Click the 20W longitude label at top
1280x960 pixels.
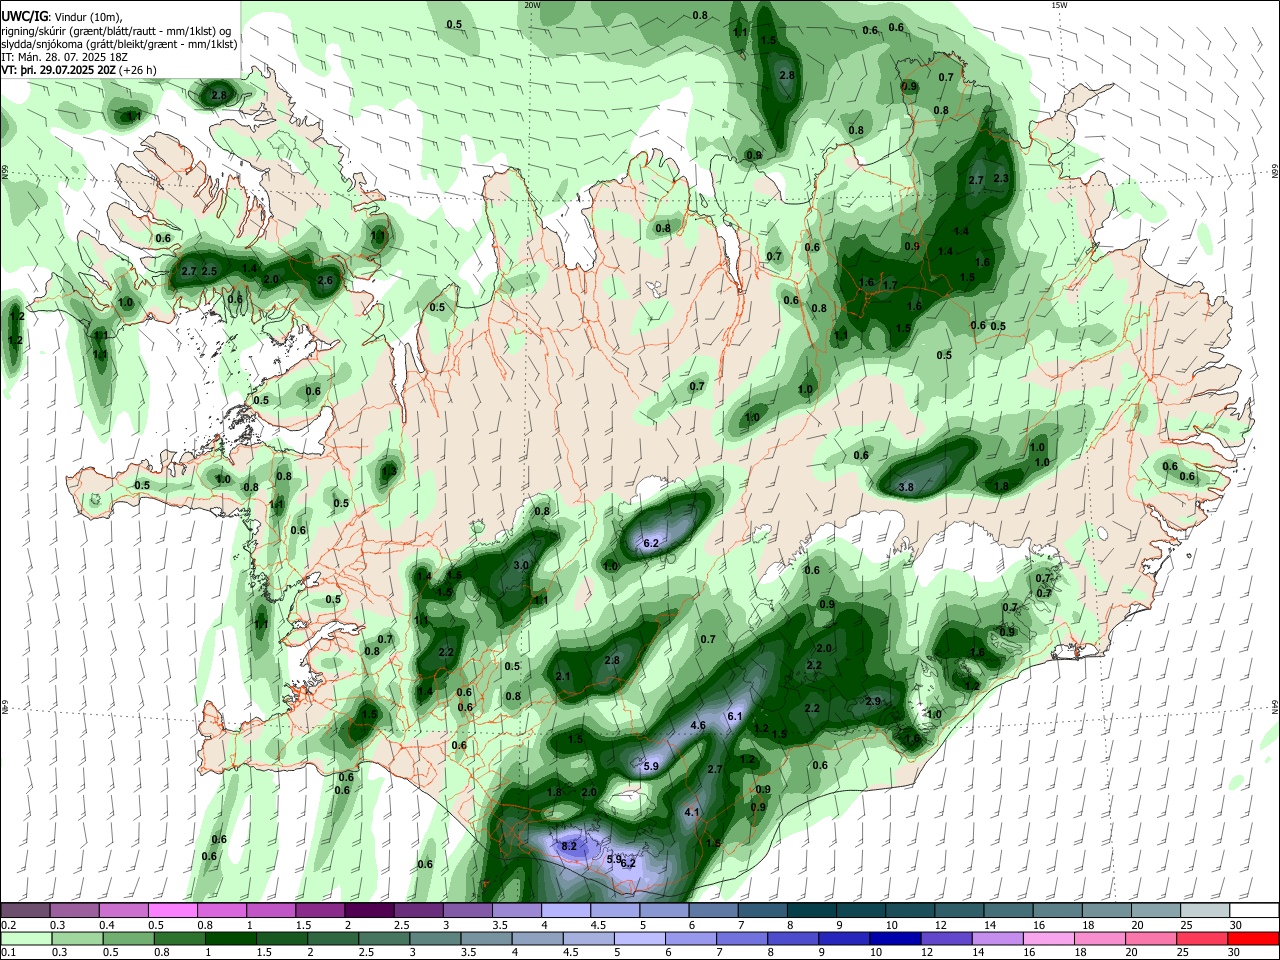(x=531, y=4)
